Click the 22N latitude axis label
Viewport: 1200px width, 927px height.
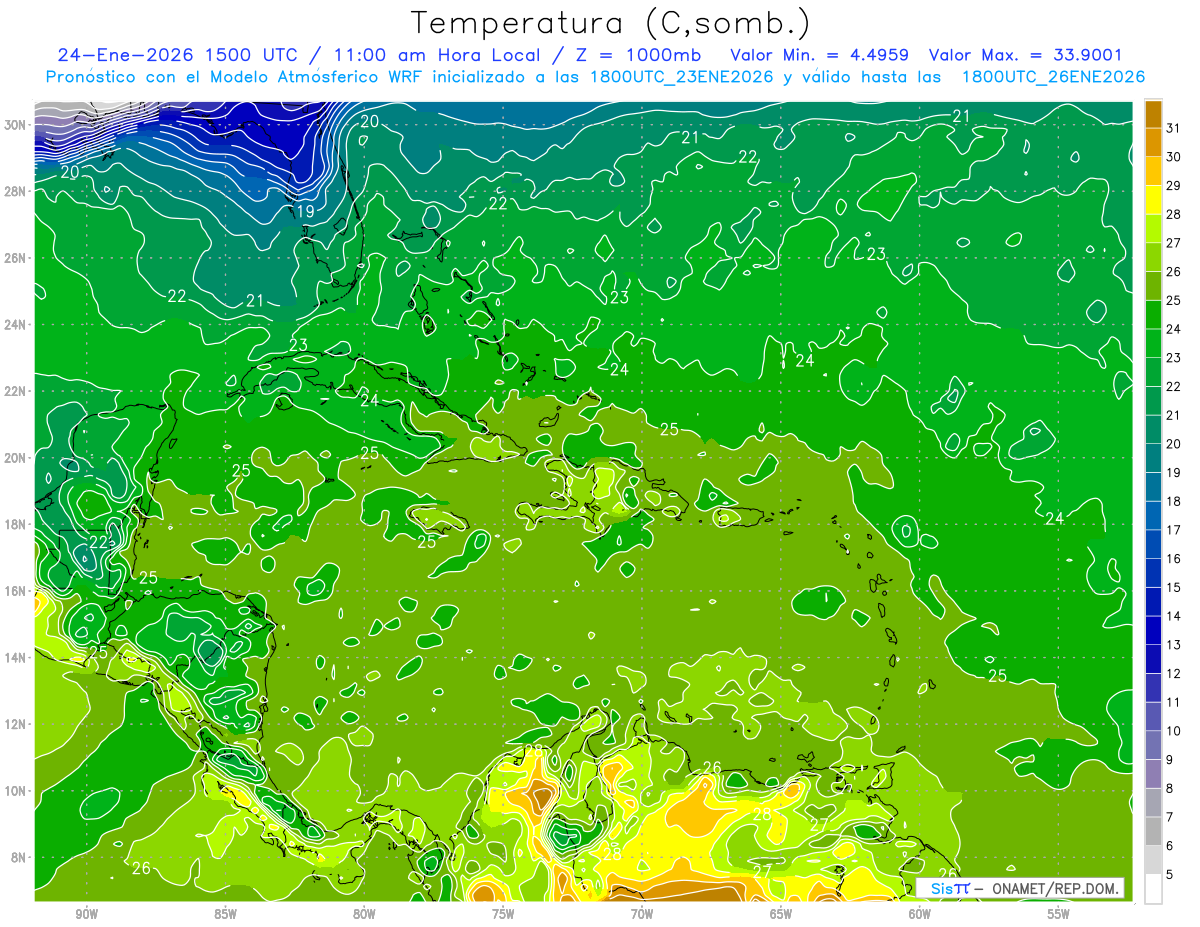pos(17,391)
